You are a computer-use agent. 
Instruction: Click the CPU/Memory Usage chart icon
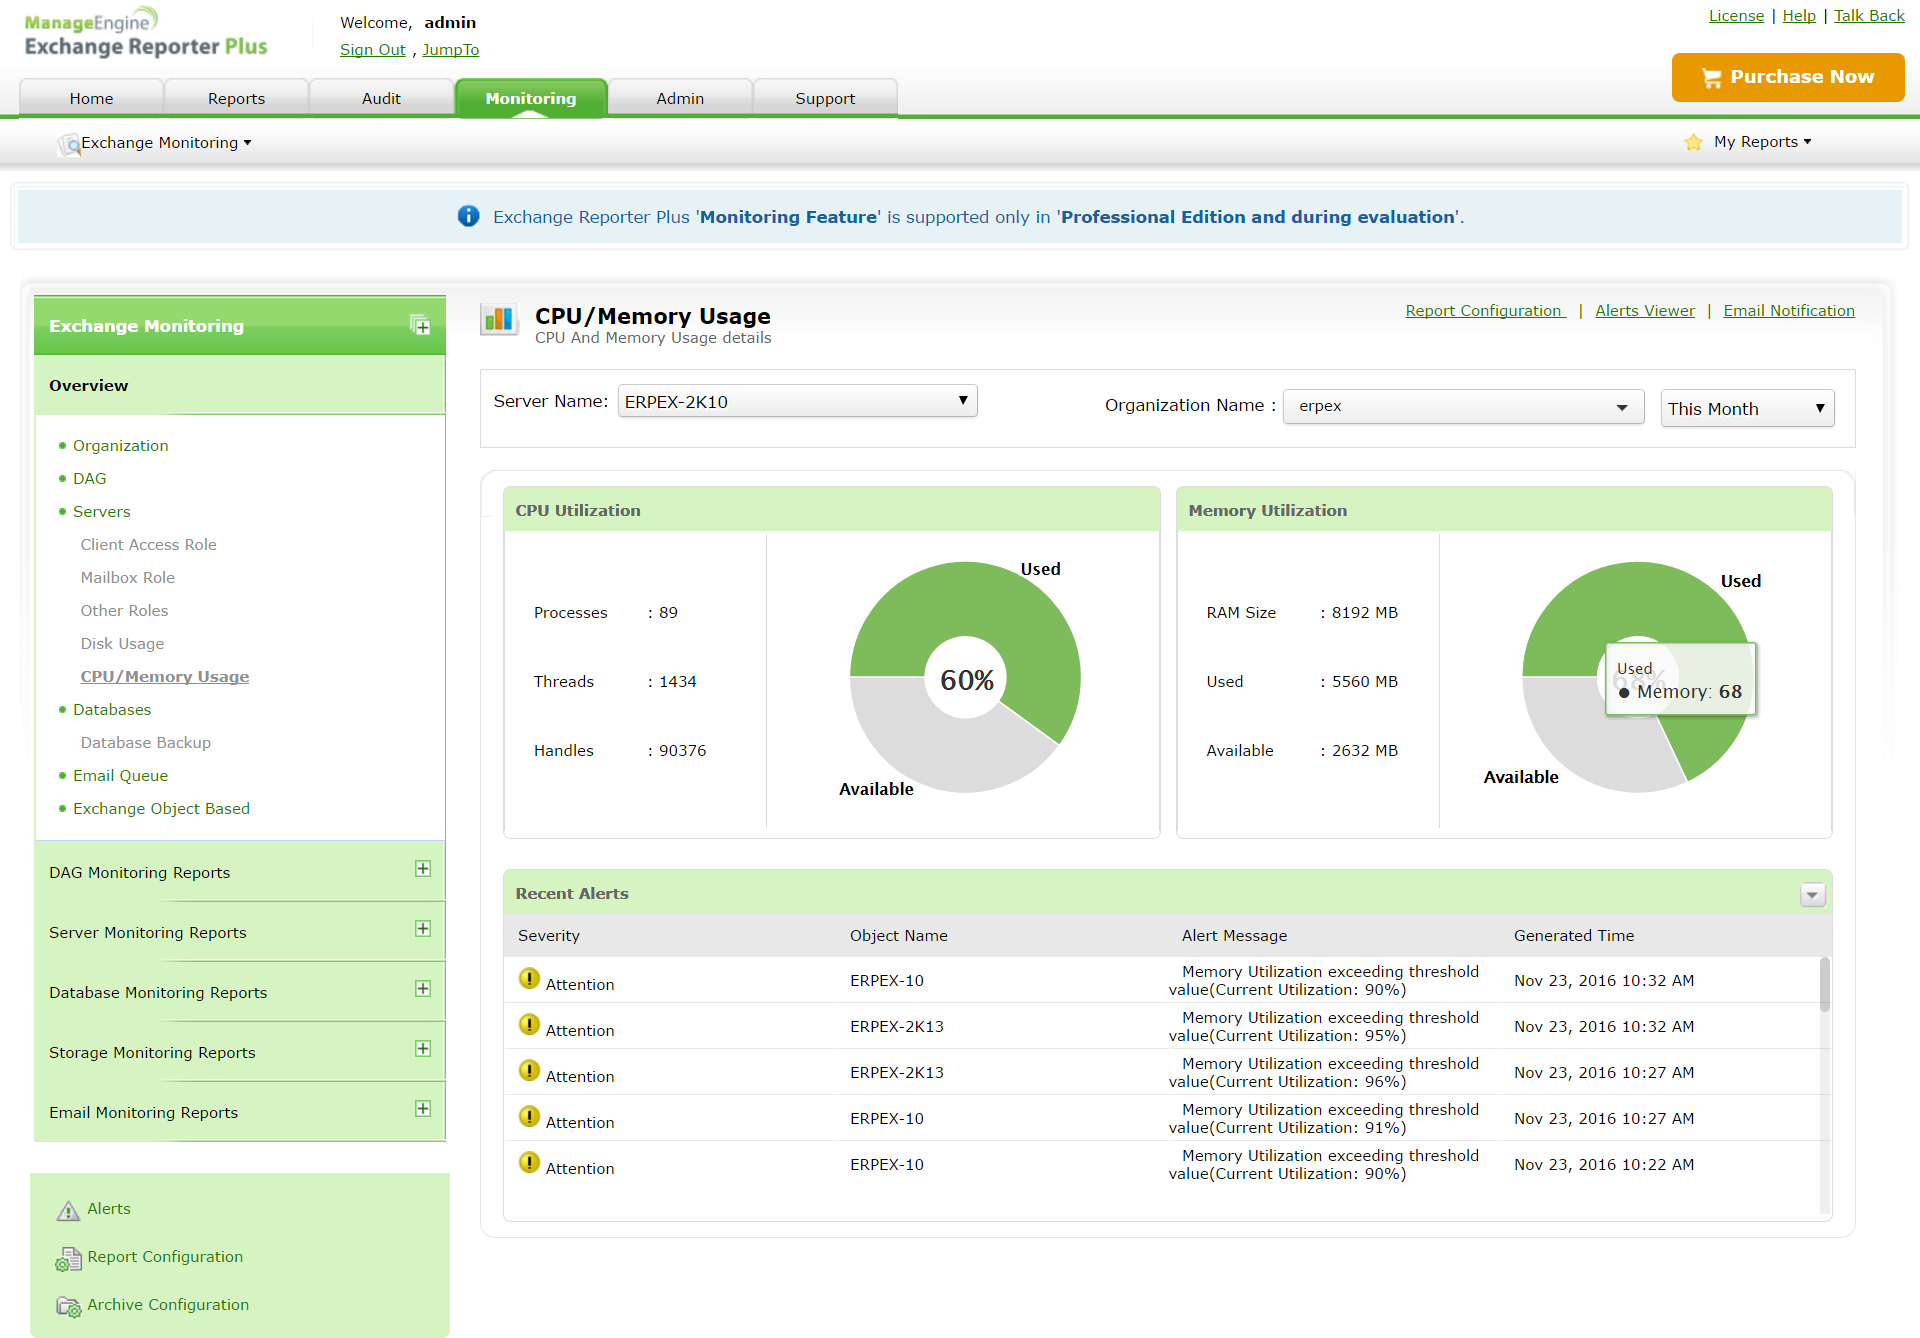click(499, 320)
